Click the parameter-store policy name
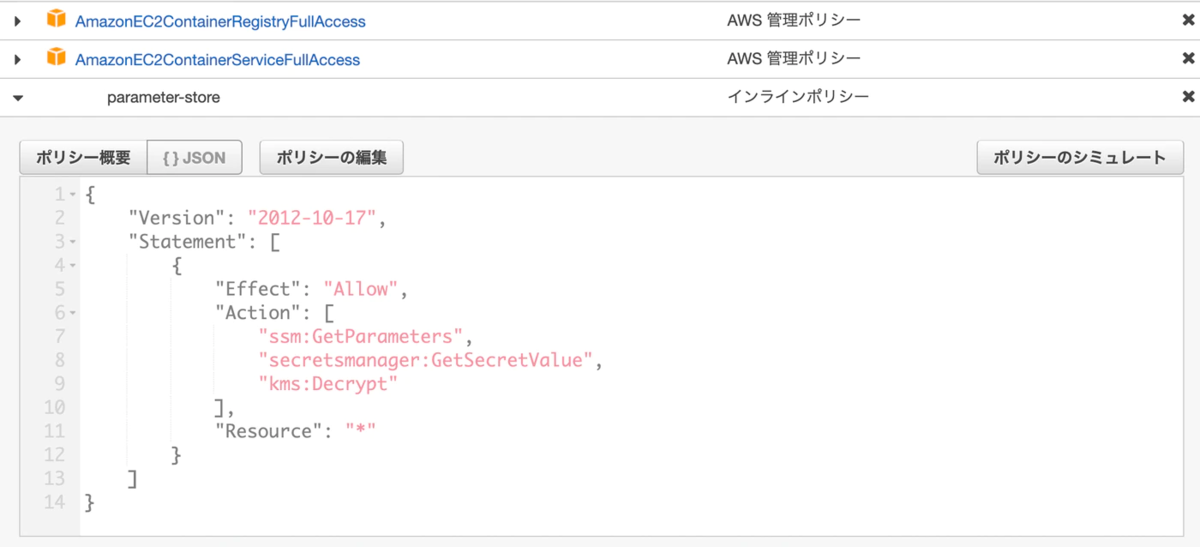 163,98
